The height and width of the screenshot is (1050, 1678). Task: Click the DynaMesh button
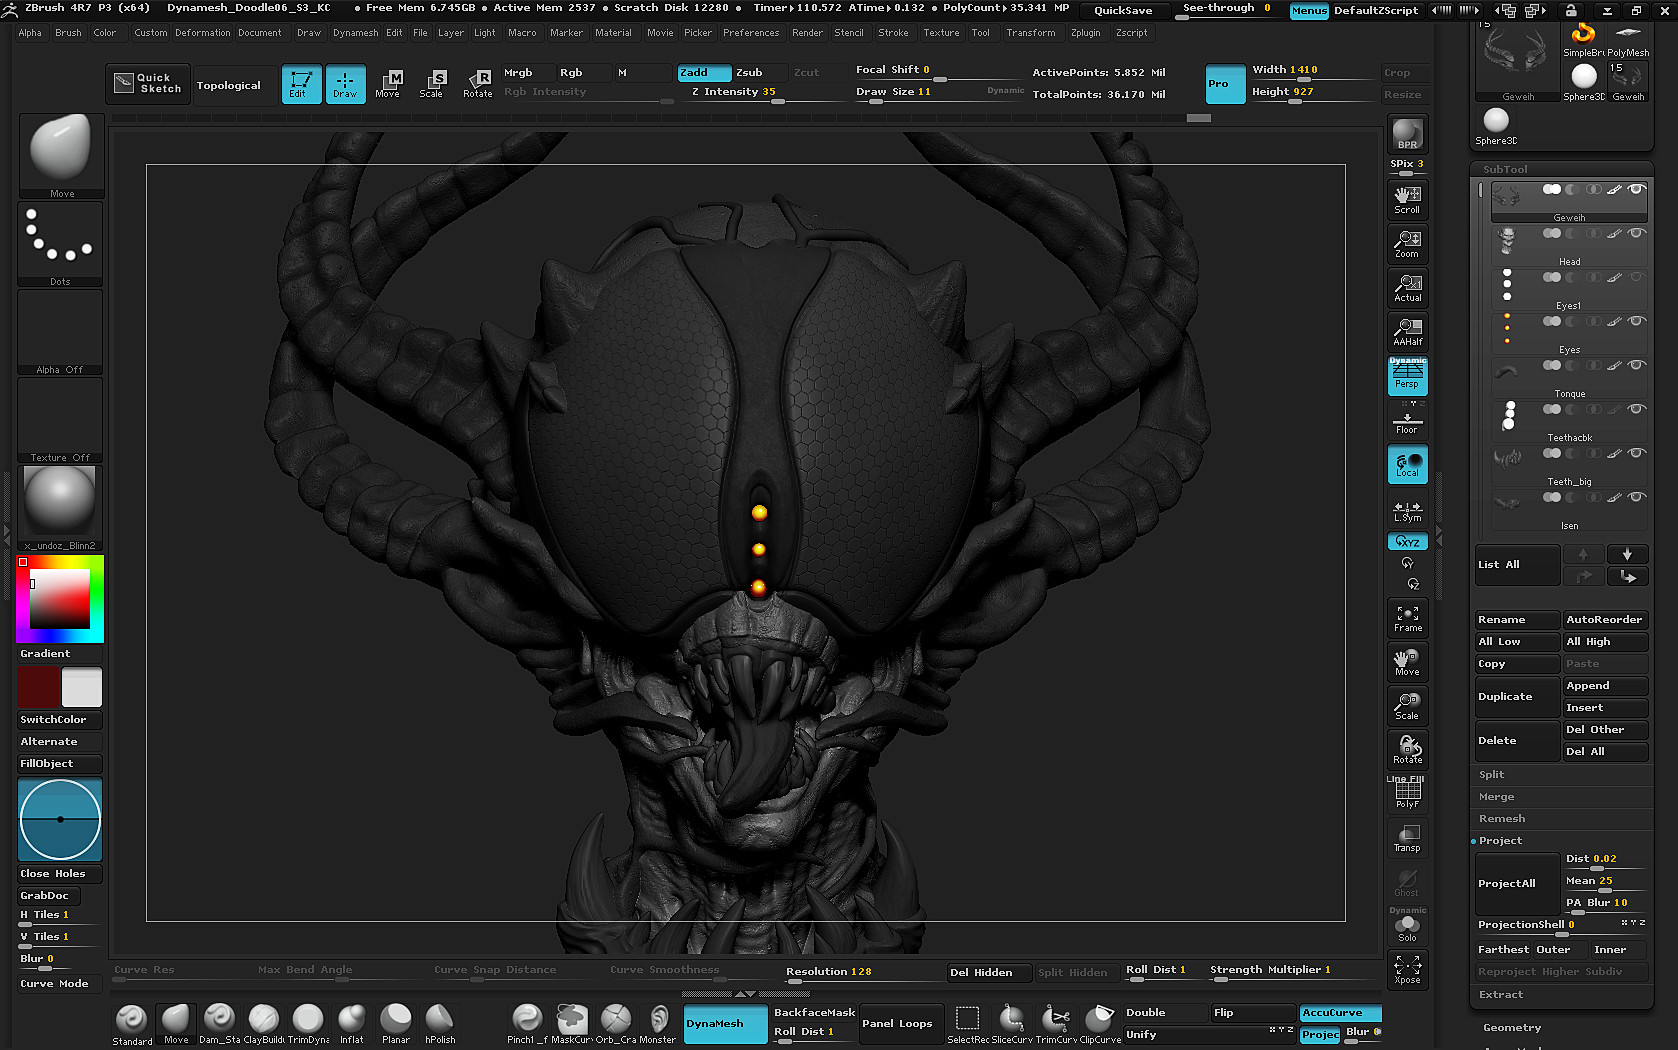tap(725, 1023)
